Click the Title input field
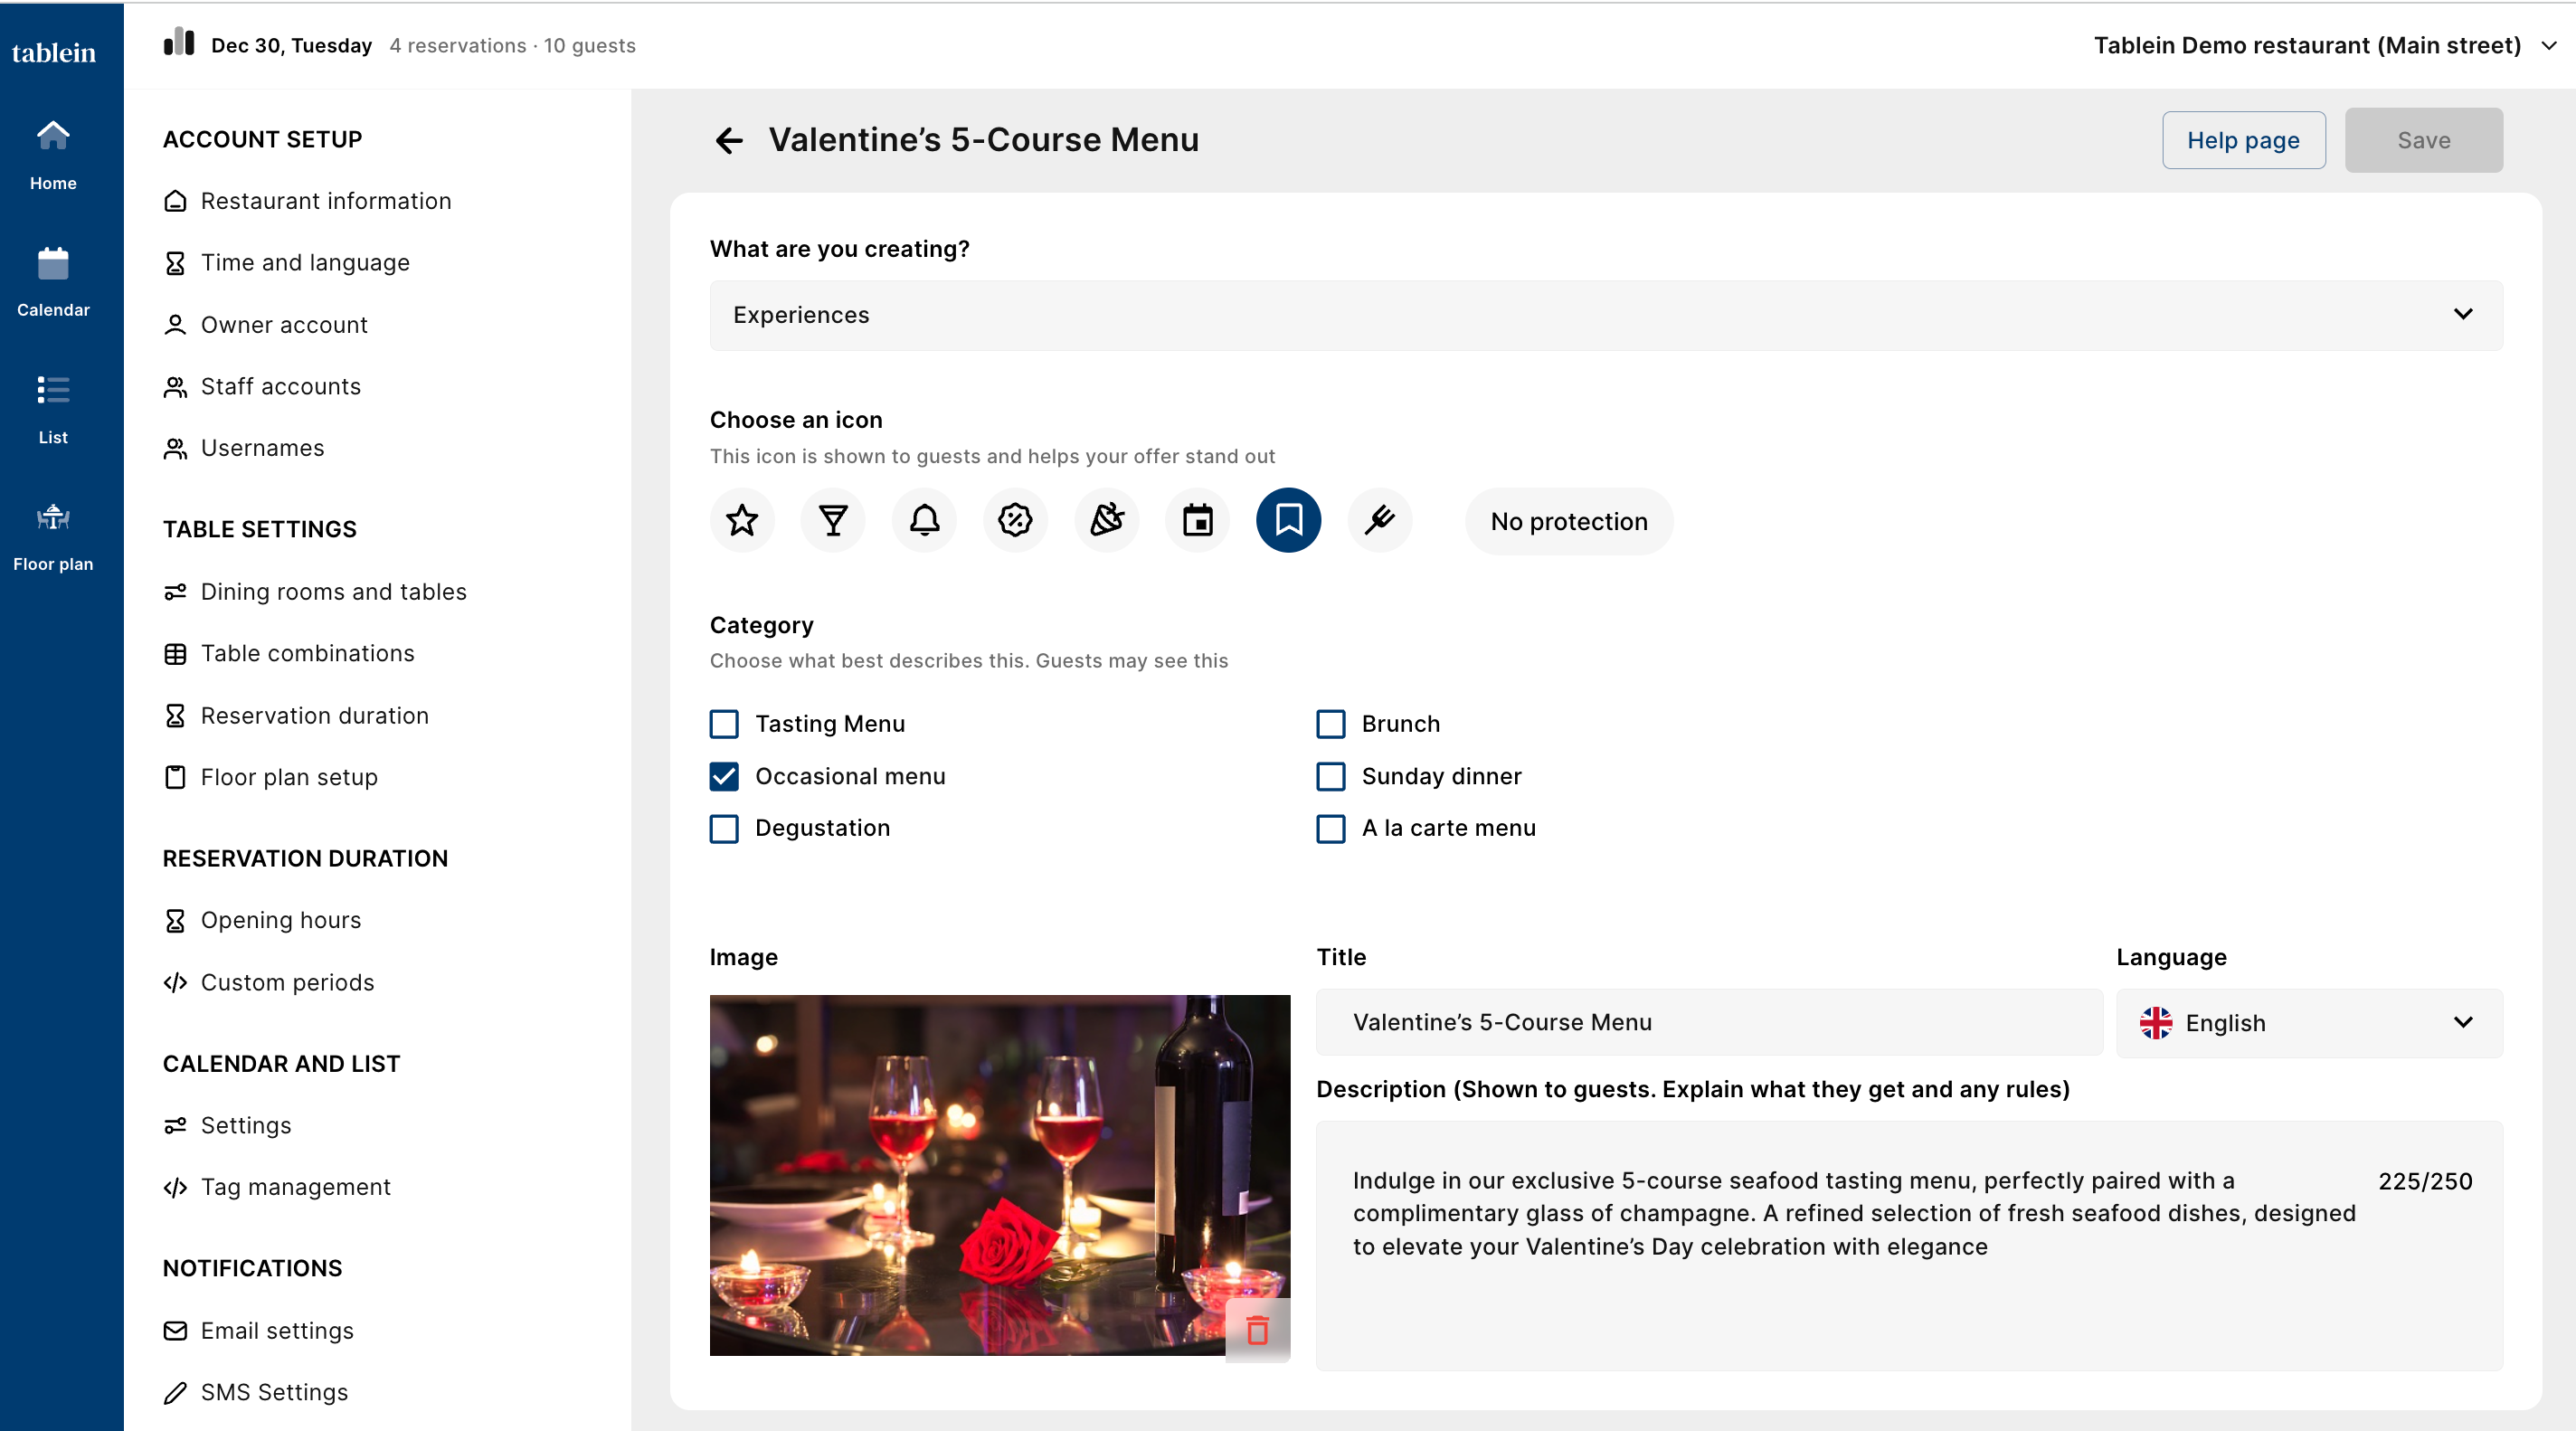 (x=1708, y=1022)
